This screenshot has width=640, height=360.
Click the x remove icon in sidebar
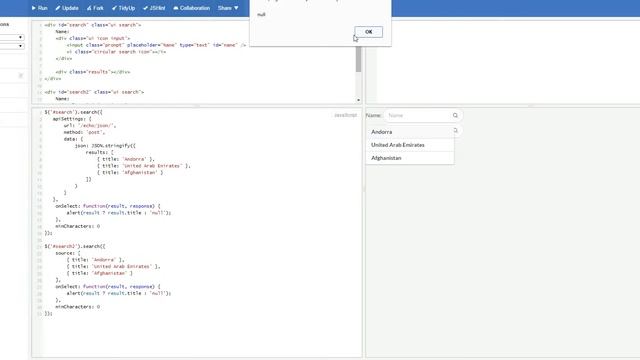pyautogui.click(x=21, y=76)
